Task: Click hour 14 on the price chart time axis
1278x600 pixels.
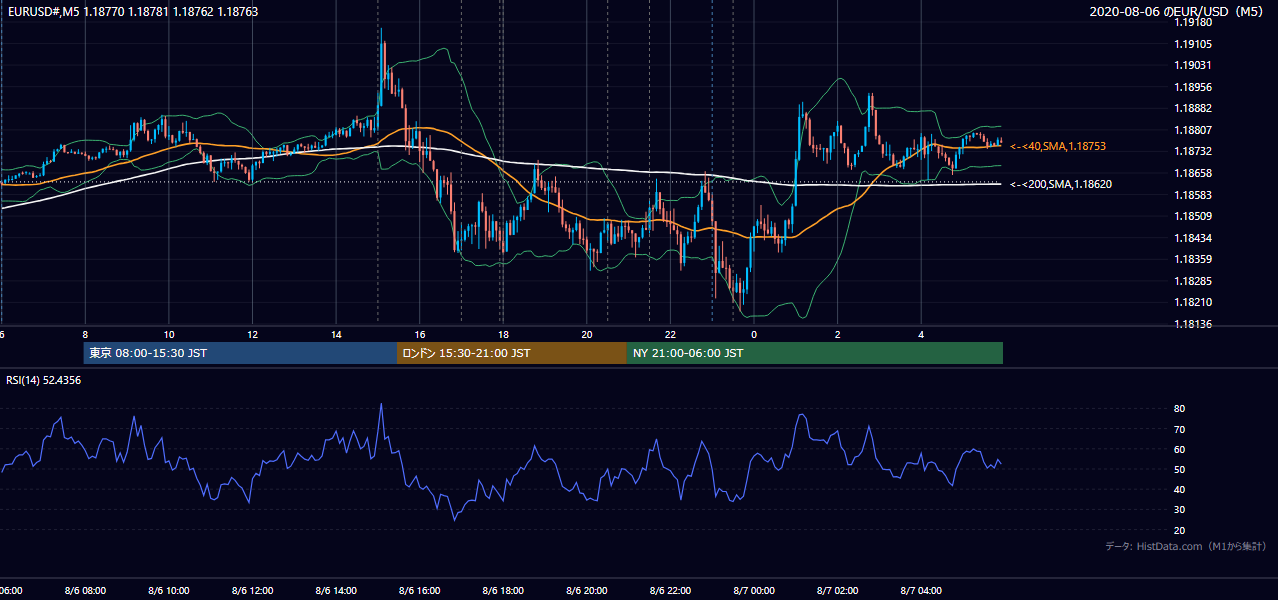Action: click(336, 335)
